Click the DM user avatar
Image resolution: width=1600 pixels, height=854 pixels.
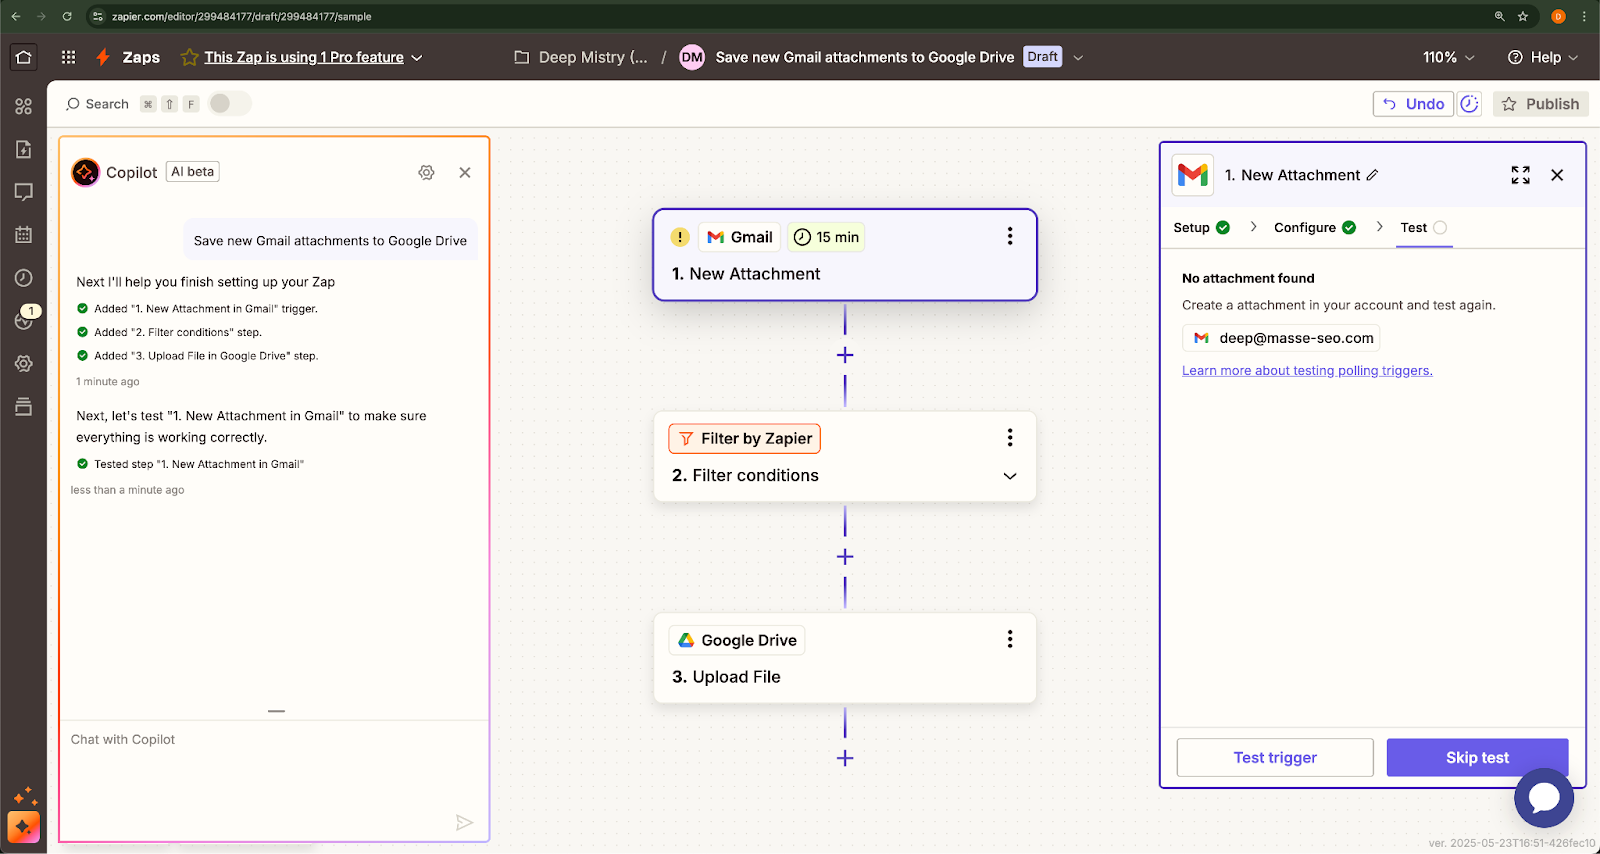pyautogui.click(x=692, y=57)
